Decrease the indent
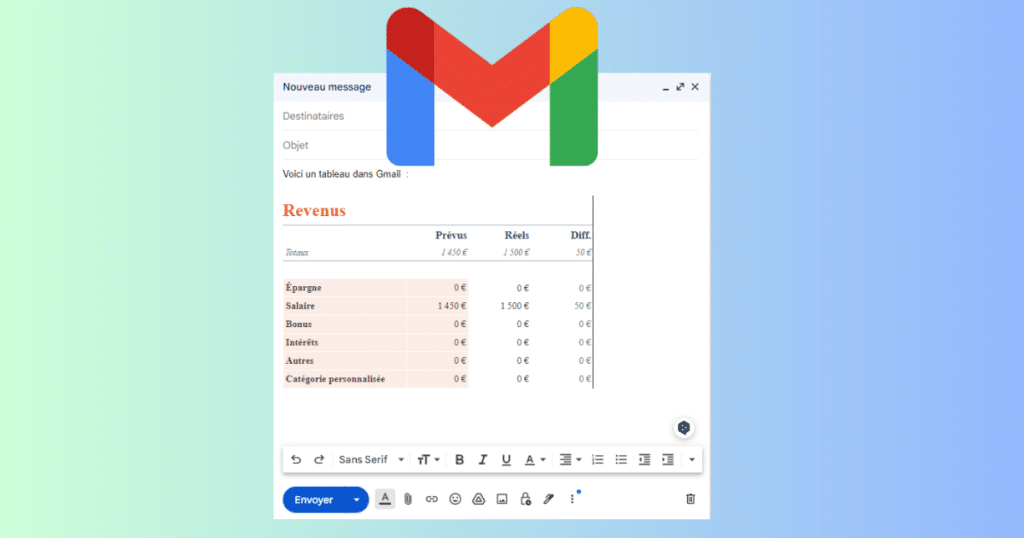1024x538 pixels. pos(645,460)
